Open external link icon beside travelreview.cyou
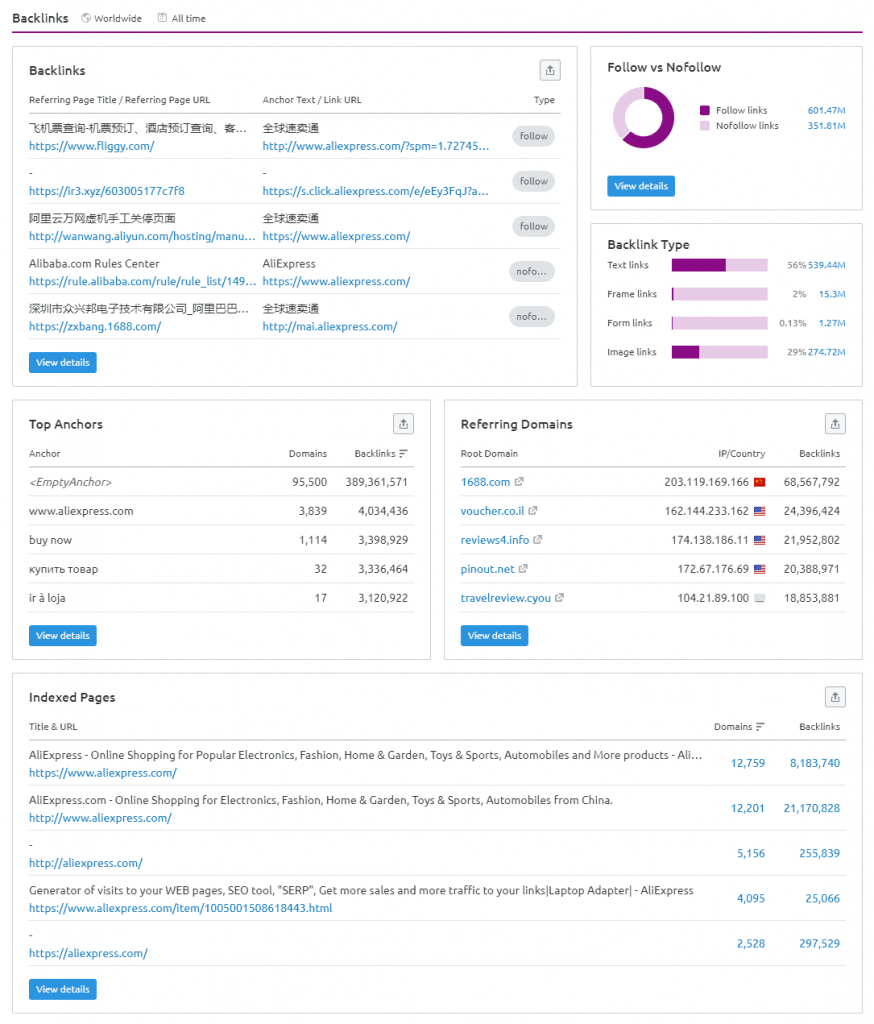The height and width of the screenshot is (1024, 874). pos(559,598)
